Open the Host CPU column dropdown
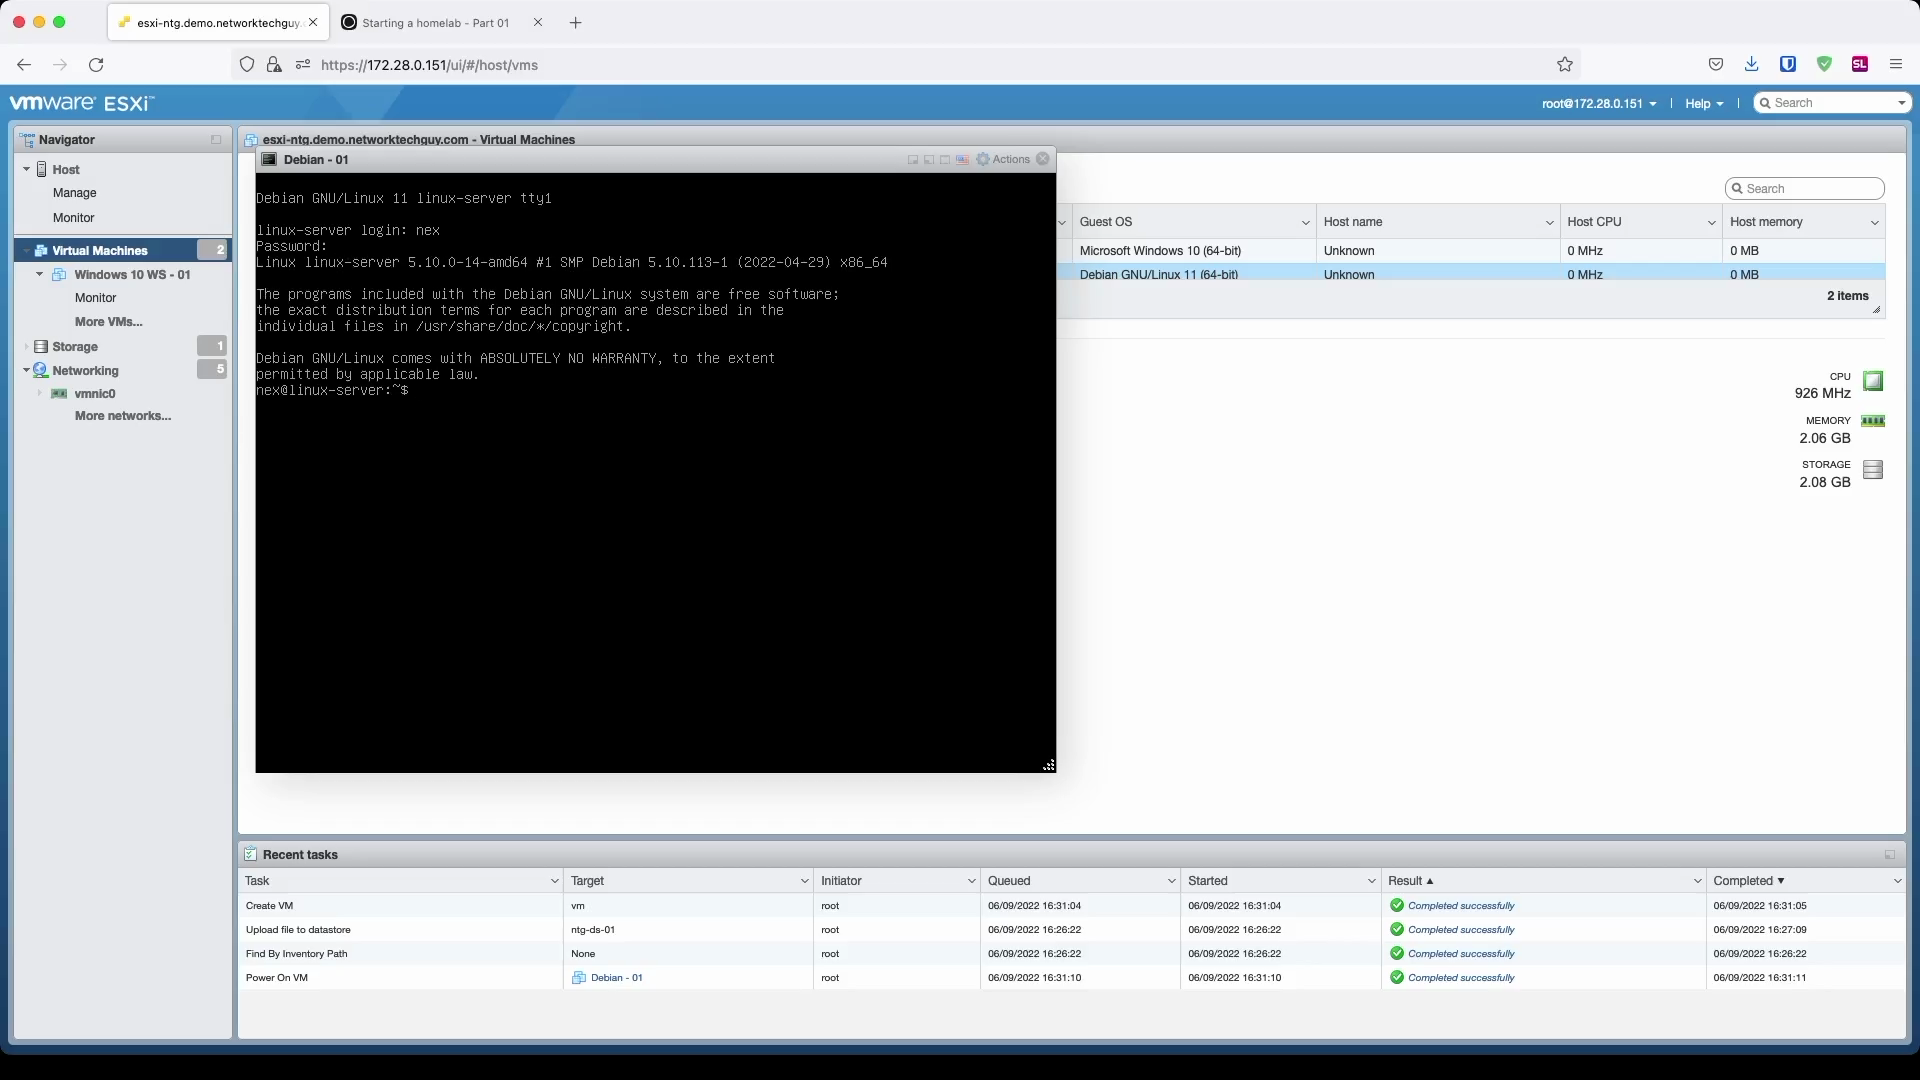1920x1080 pixels. click(1711, 222)
